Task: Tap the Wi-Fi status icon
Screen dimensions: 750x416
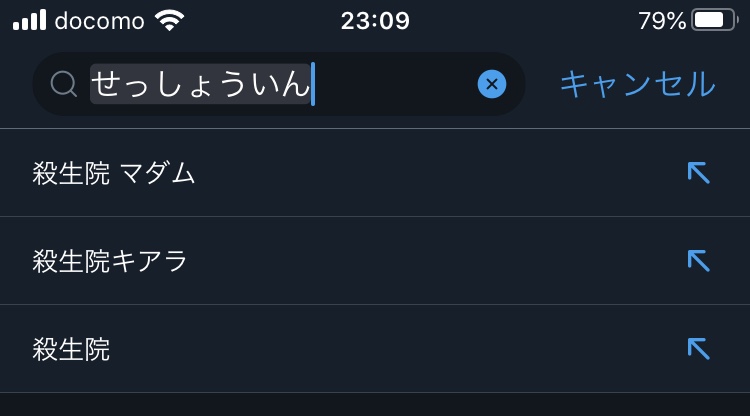Action: 169,21
